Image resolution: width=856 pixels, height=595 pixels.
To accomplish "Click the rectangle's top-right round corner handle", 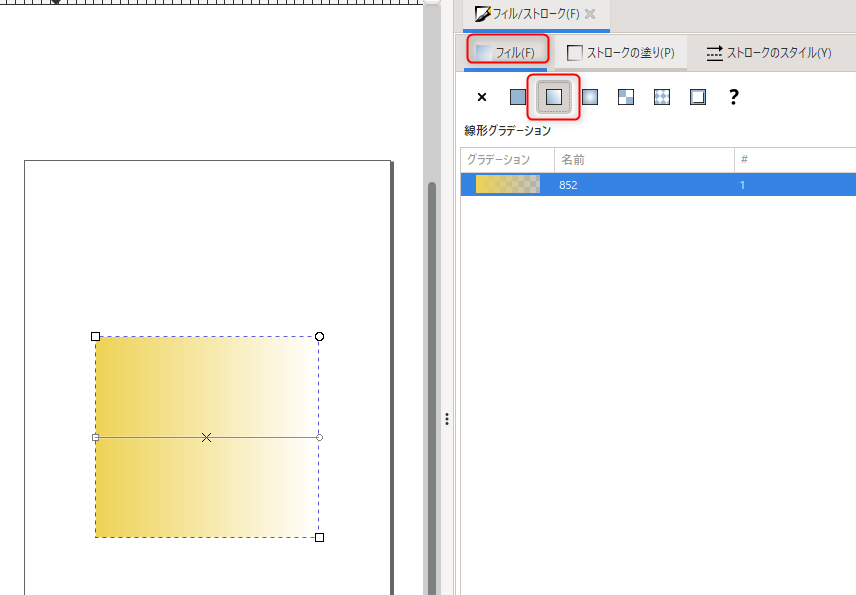I will [x=319, y=336].
